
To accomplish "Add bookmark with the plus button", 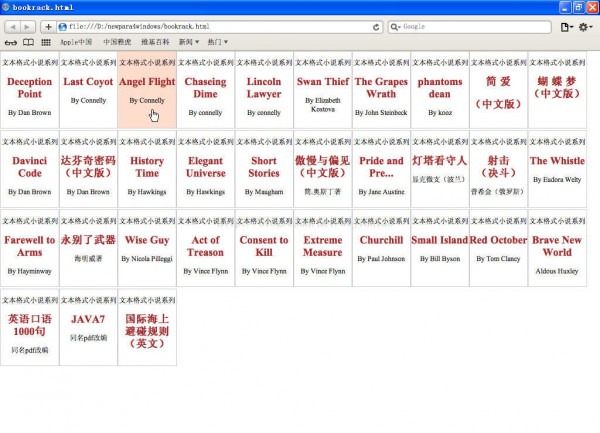I will [48, 27].
